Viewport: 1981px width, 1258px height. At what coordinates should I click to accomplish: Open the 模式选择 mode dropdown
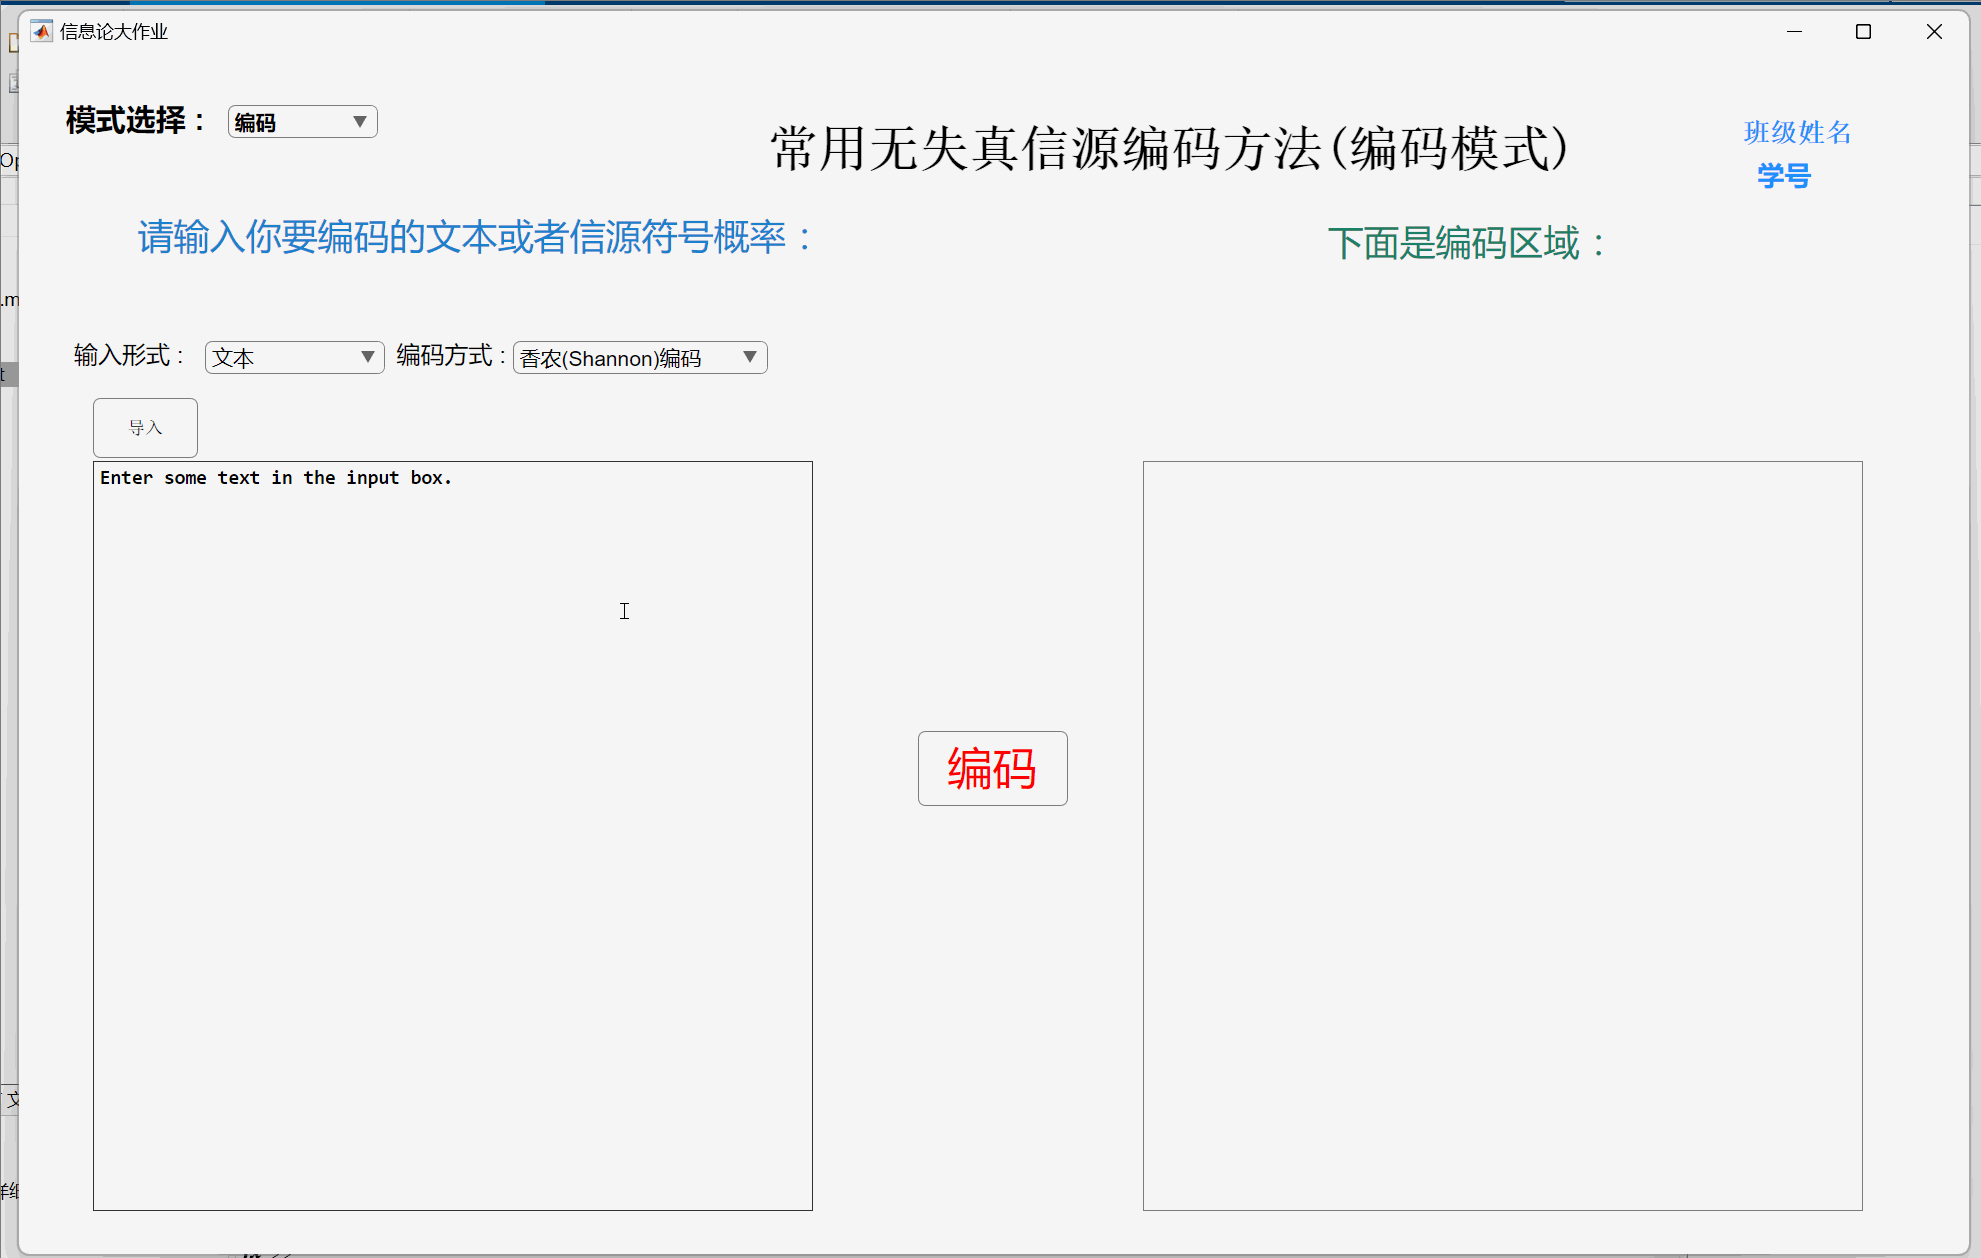[302, 122]
